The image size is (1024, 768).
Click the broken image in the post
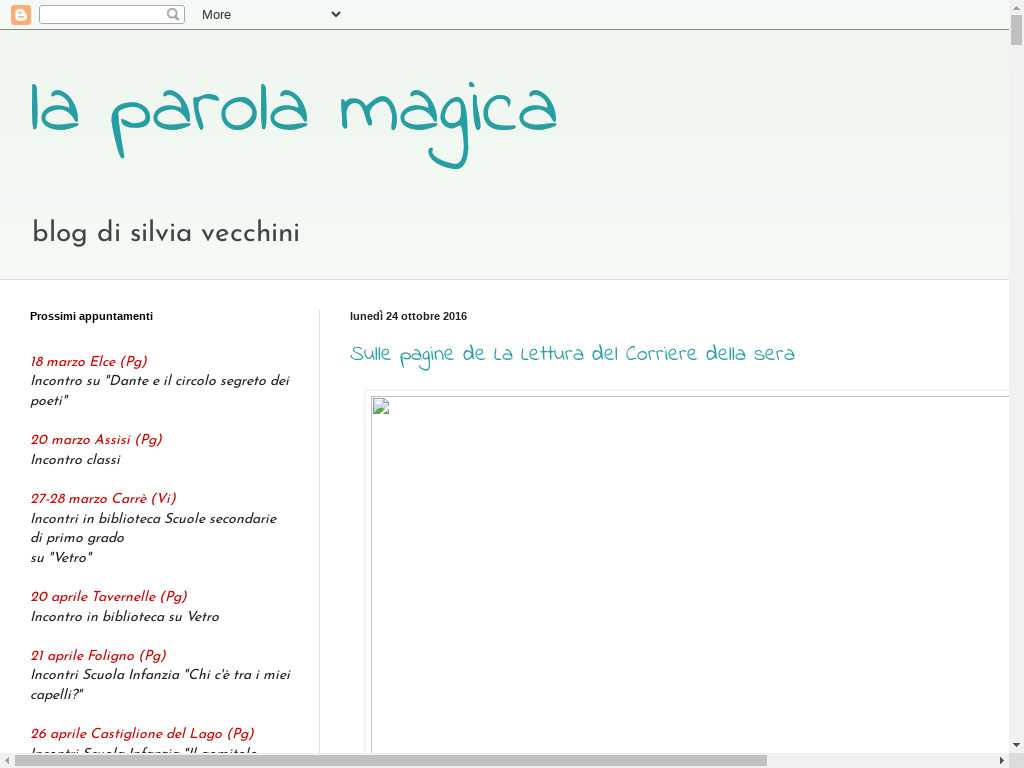coord(690,570)
